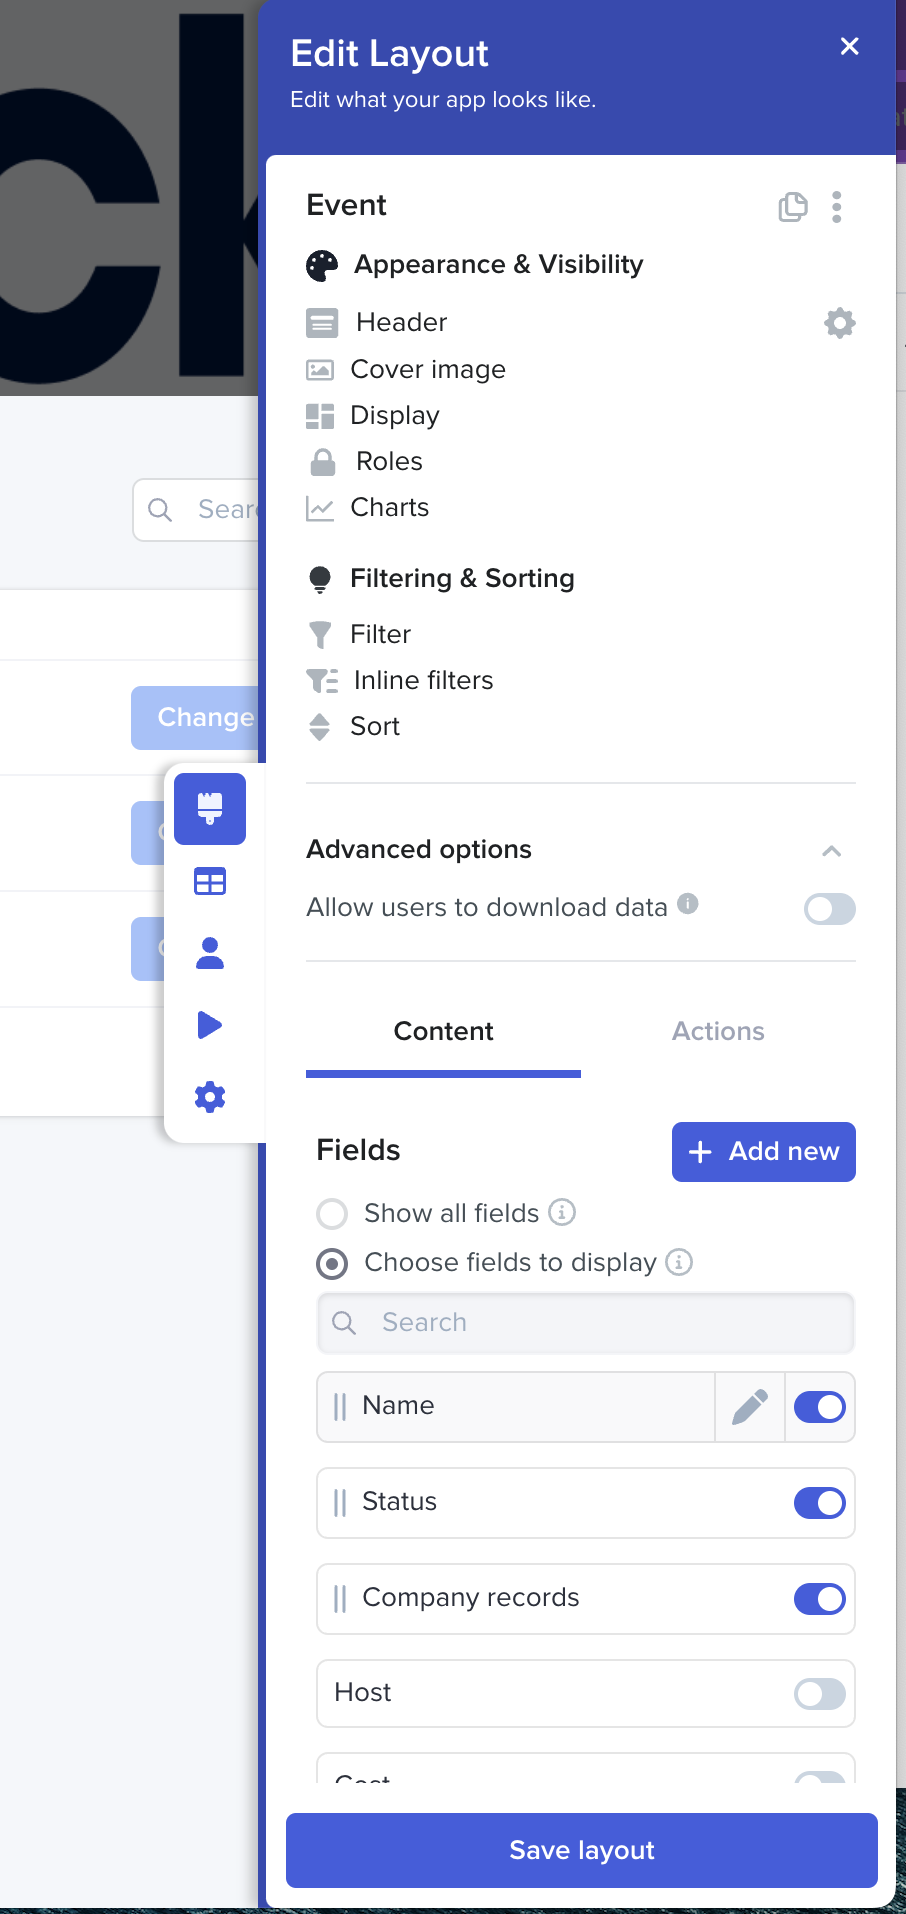
Task: Click the duplicate layout copy icon
Action: [792, 207]
